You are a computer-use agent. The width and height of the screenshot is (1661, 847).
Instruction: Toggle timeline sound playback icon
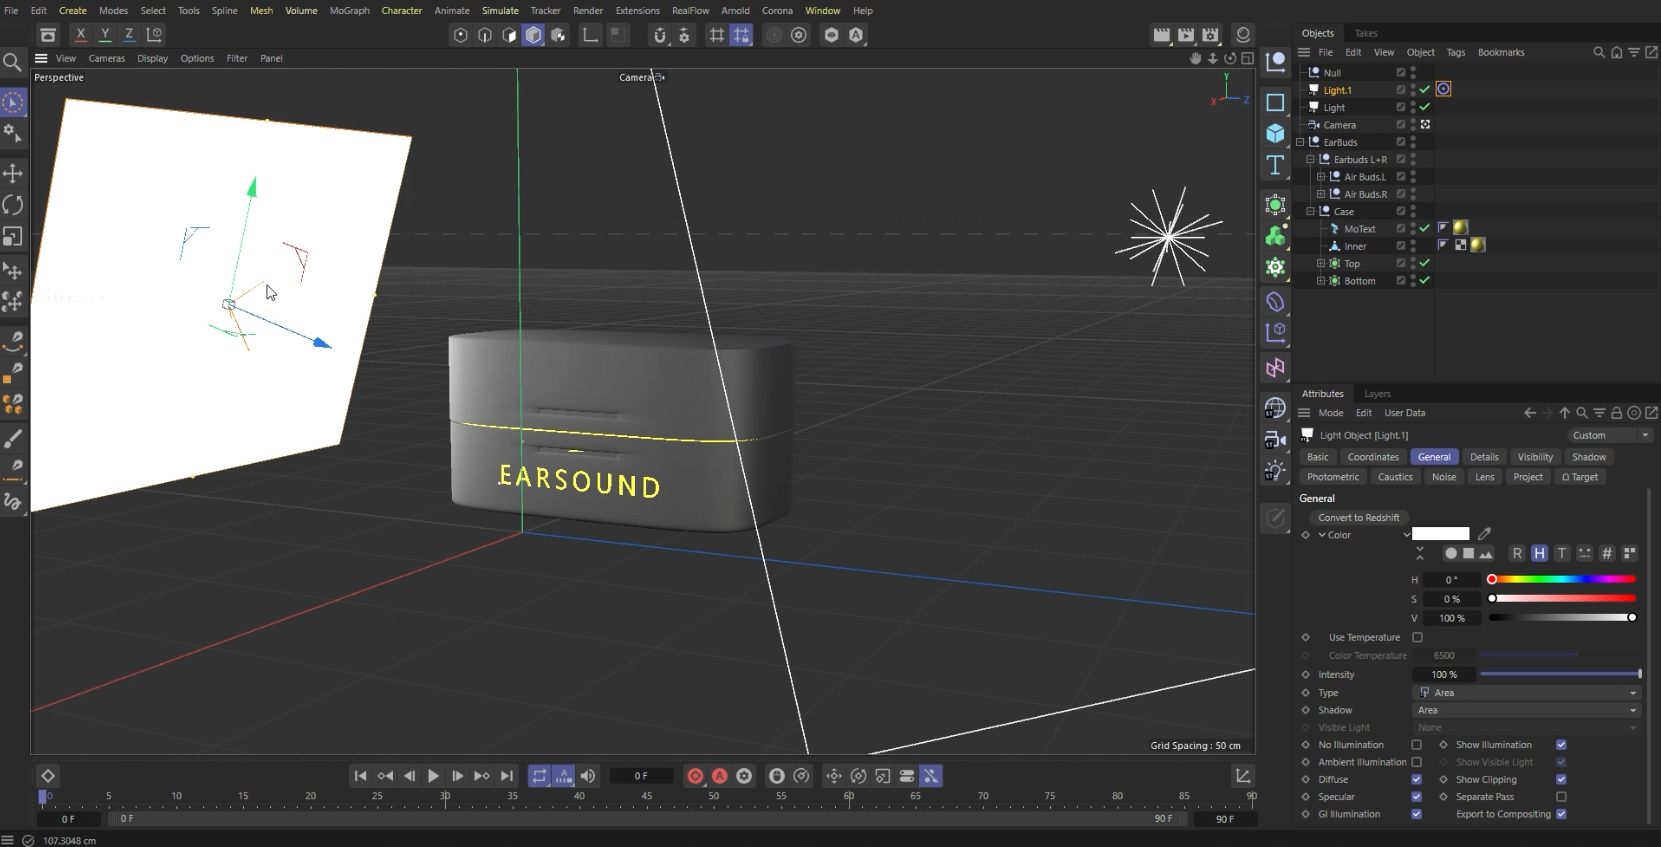(588, 776)
